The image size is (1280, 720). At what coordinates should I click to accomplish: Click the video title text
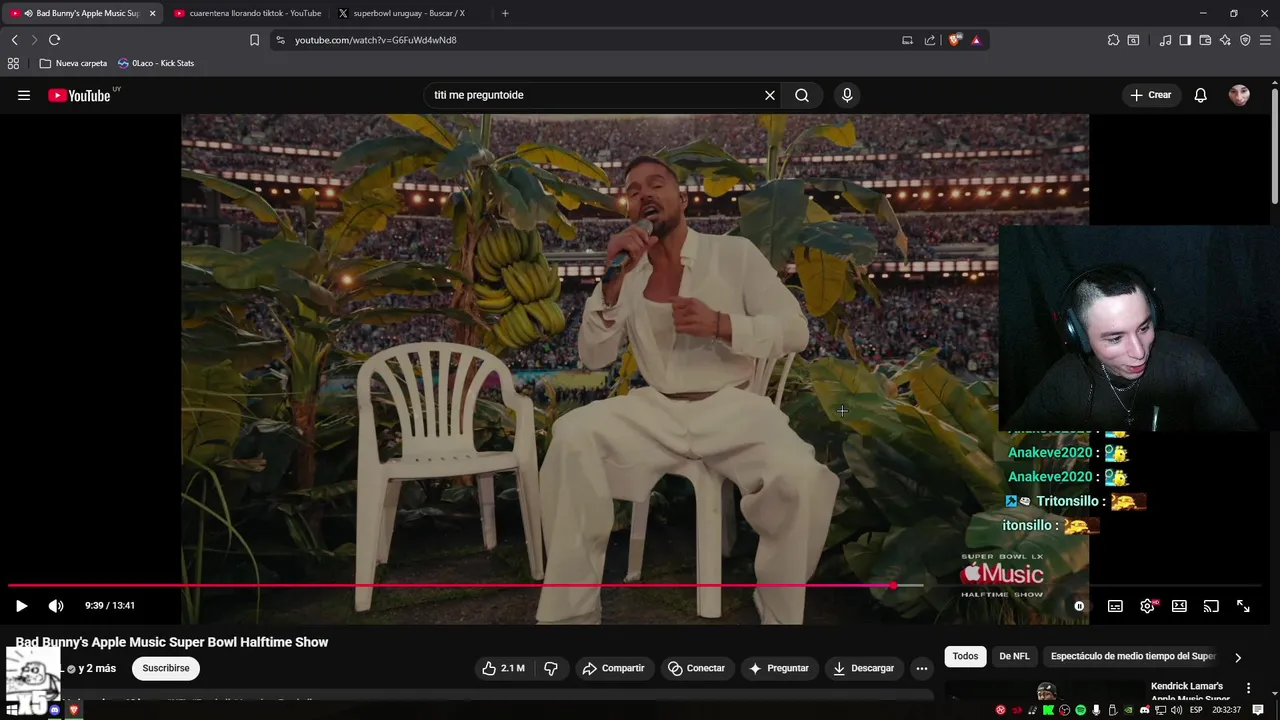click(172, 642)
